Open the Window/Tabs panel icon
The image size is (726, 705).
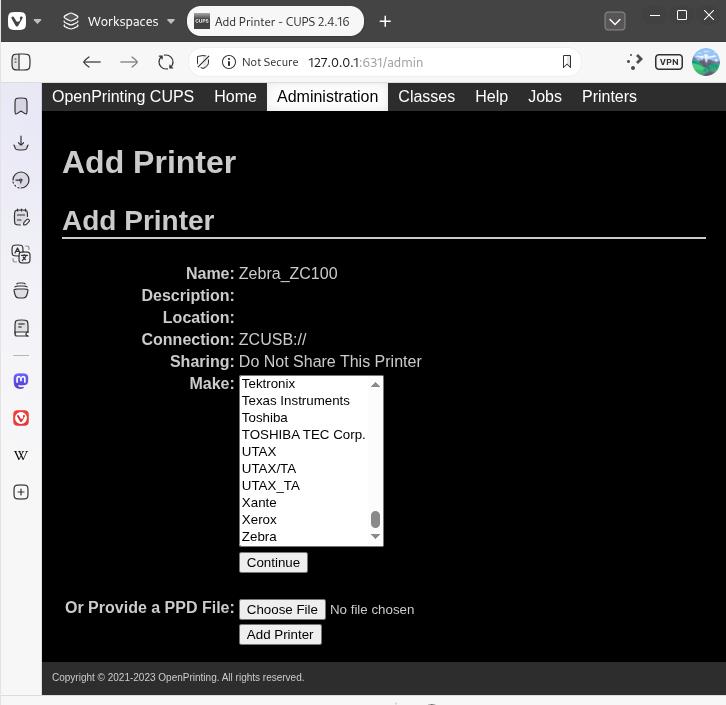[x=21, y=291]
